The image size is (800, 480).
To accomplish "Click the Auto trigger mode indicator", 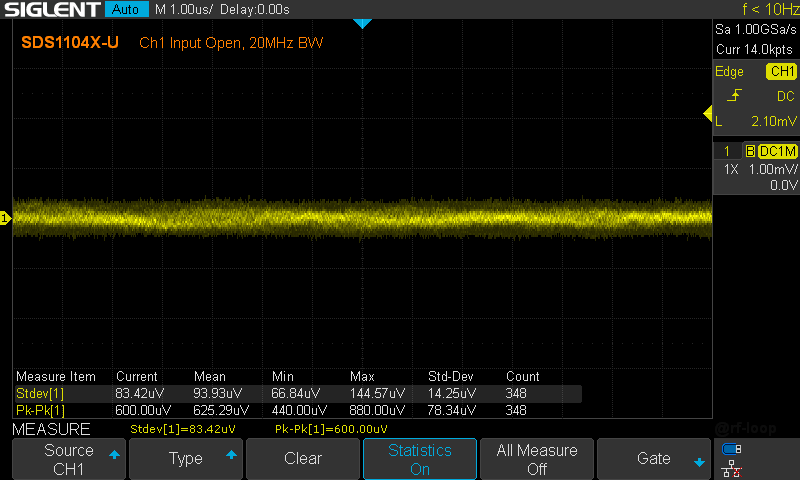I will (x=126, y=9).
